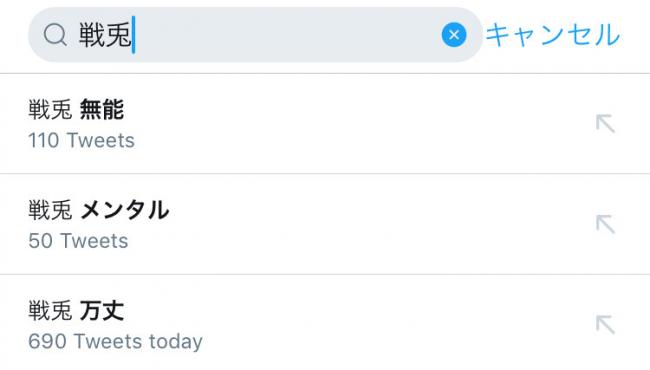Clear the search text with the X icon
Viewport: 650px width, 370px height.
pos(454,35)
